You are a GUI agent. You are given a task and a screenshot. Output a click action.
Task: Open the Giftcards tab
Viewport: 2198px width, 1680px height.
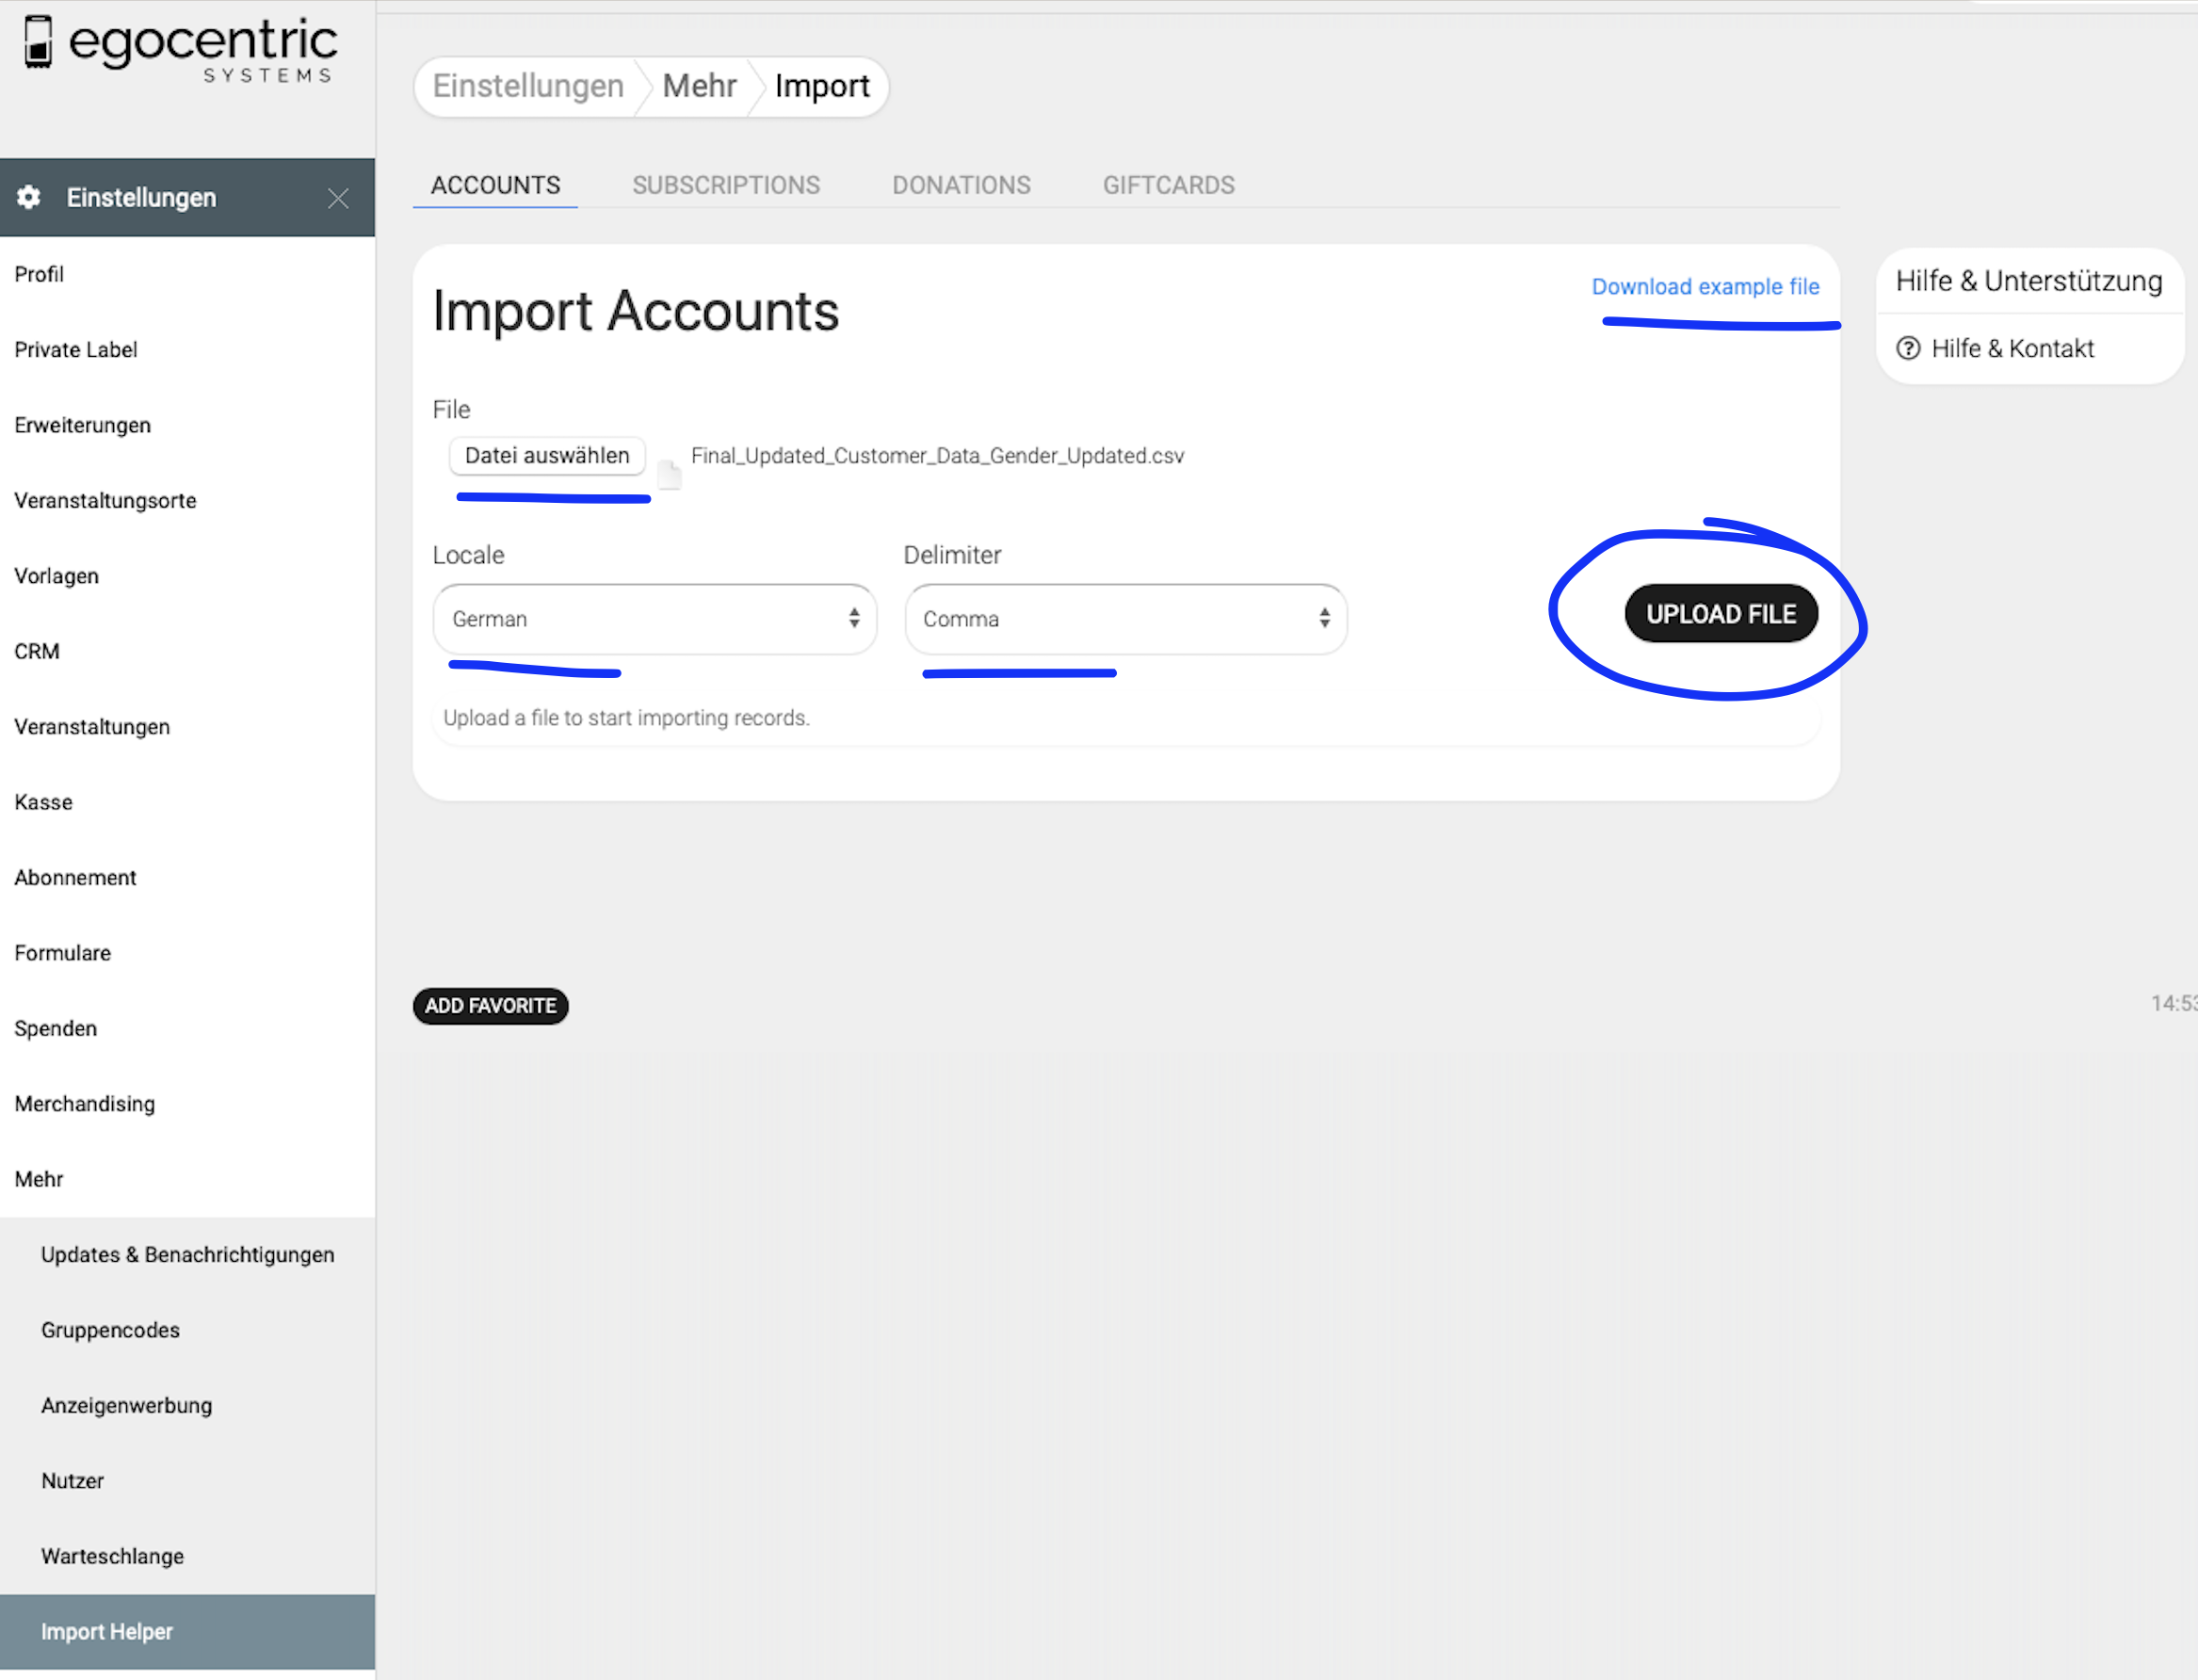point(1168,185)
